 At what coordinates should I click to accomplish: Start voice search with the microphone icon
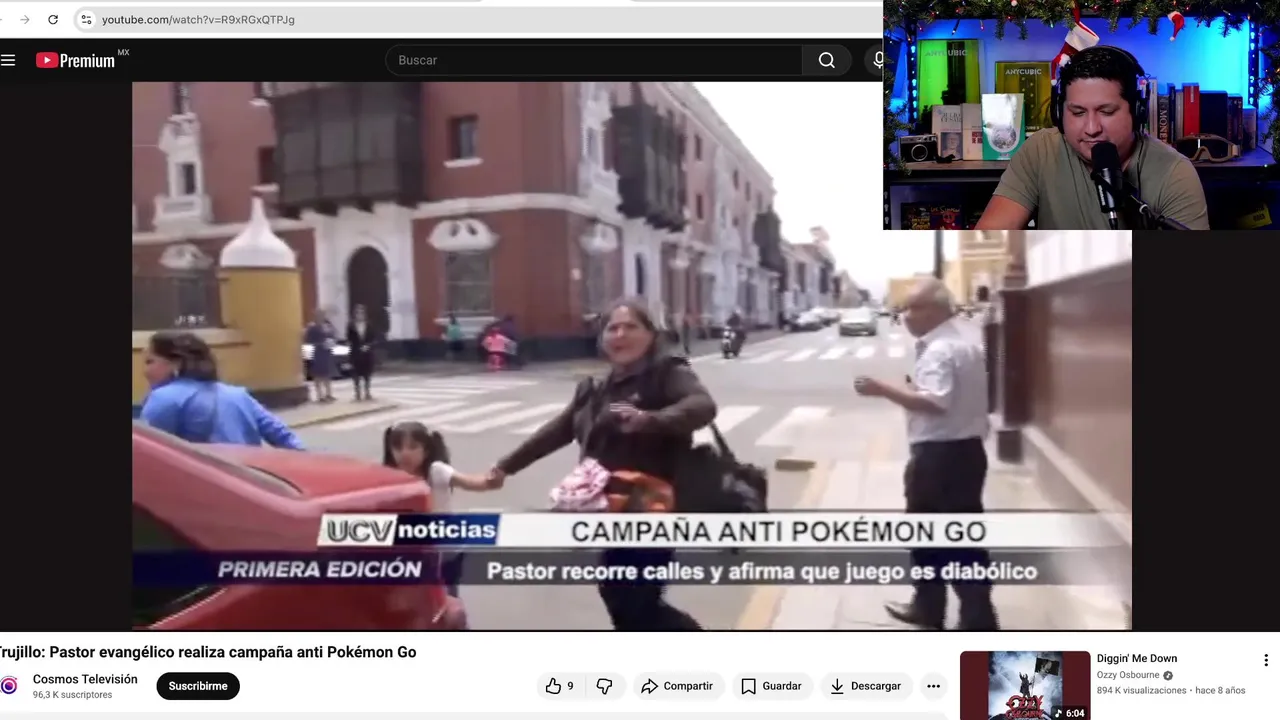(877, 60)
